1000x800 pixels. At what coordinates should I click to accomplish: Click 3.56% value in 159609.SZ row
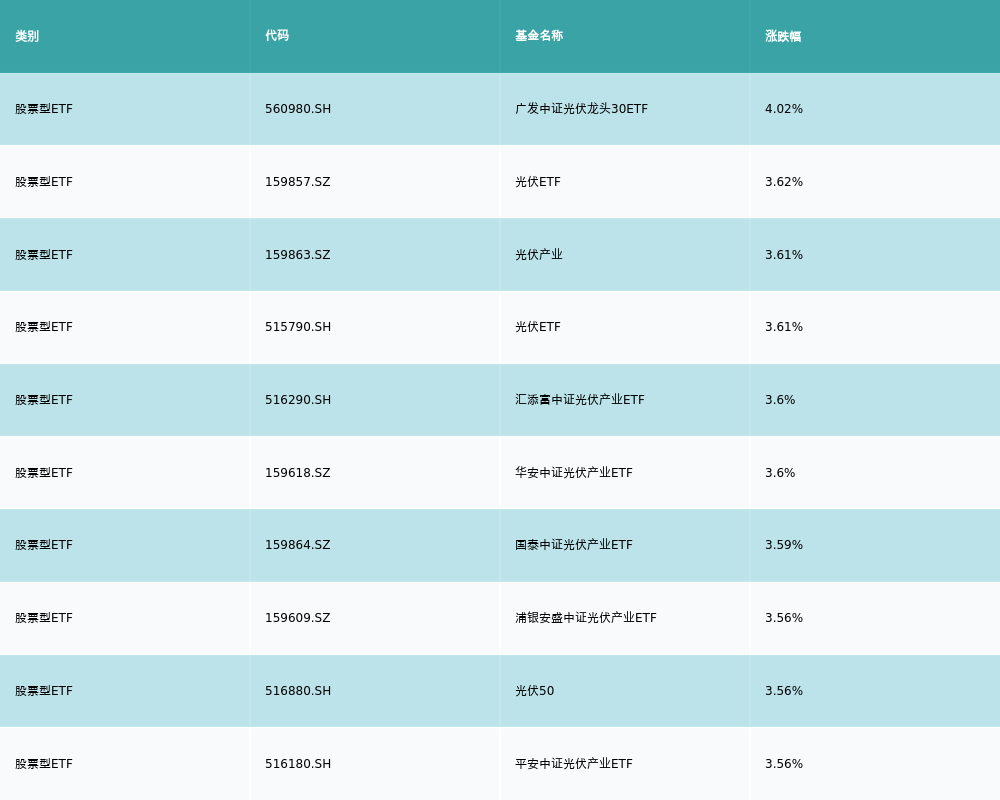(x=784, y=618)
